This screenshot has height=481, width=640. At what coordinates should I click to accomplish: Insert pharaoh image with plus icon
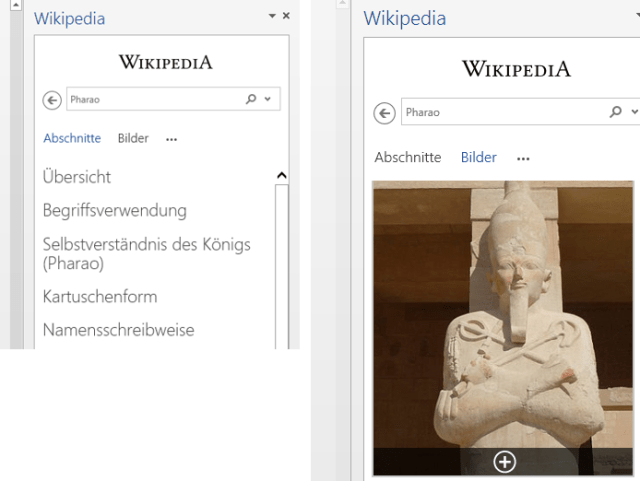click(504, 462)
